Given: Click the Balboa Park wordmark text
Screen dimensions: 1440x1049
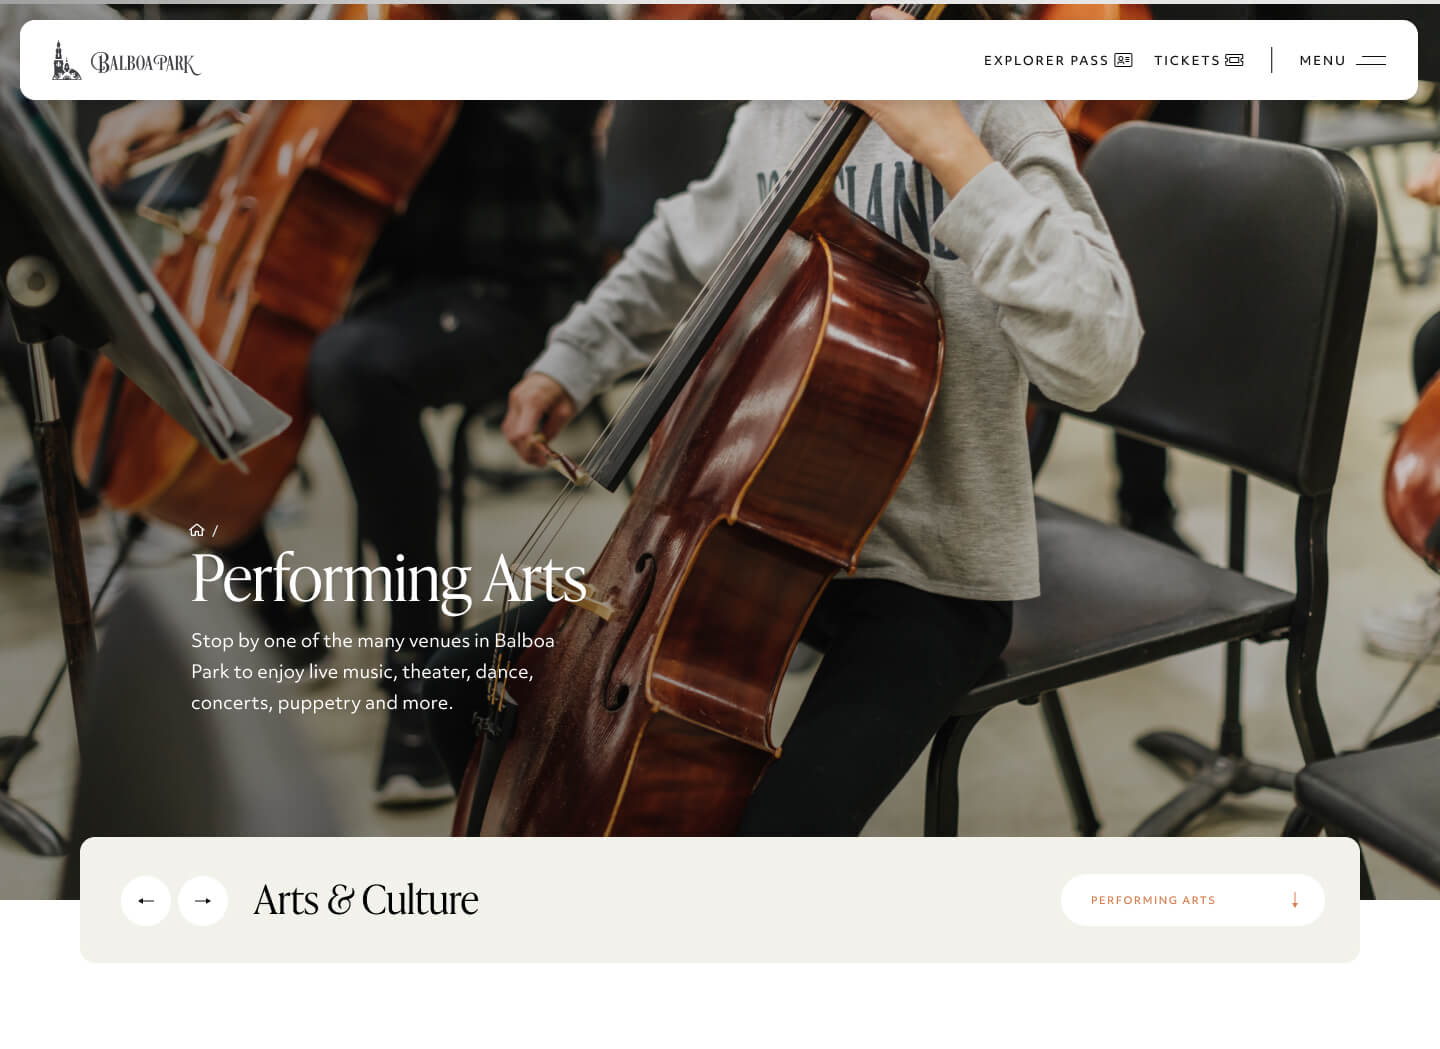Looking at the screenshot, I should pos(146,63).
